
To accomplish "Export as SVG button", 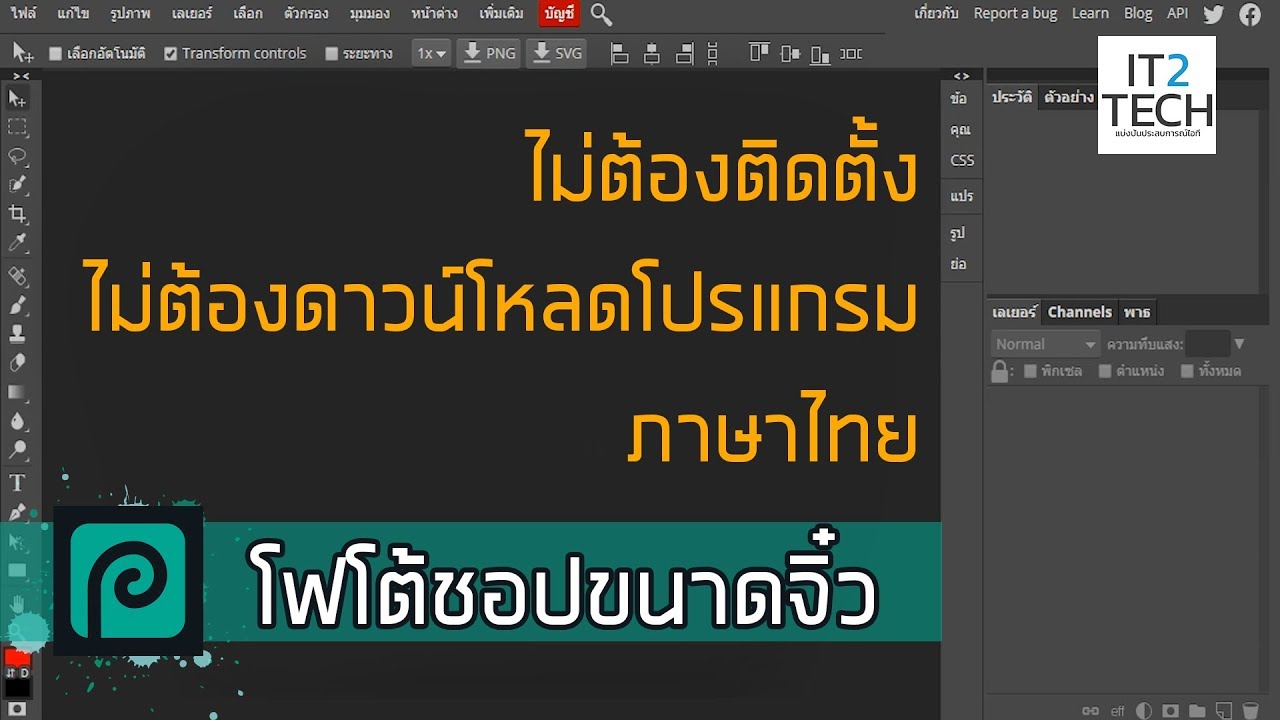I will (x=557, y=54).
